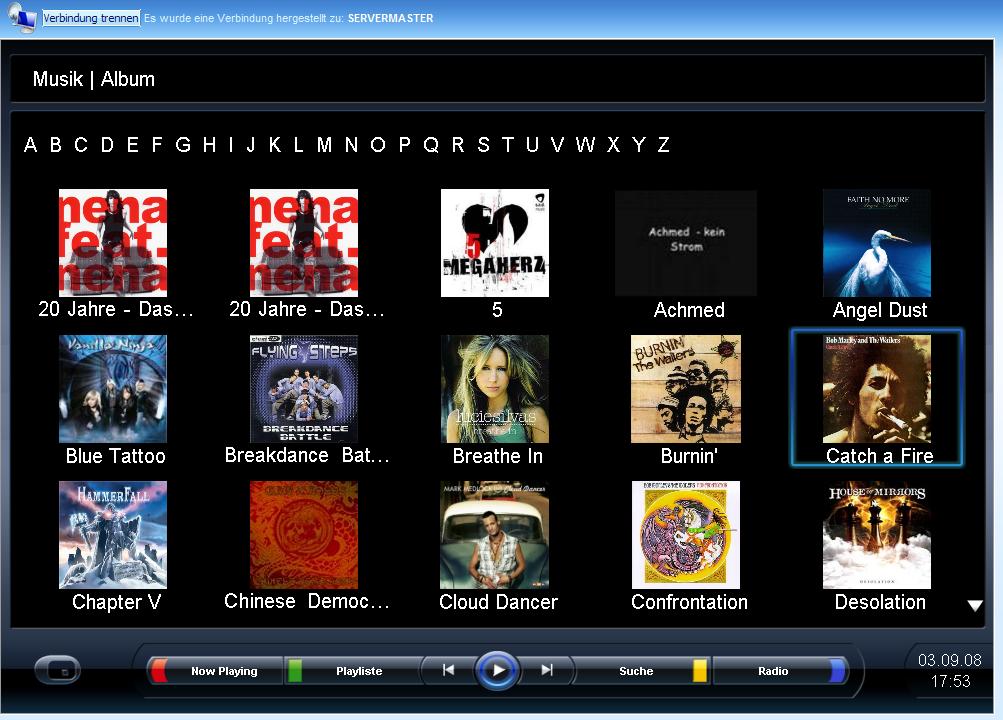
Task: Click Verbindung trennen to disconnect
Action: pyautogui.click(x=91, y=18)
